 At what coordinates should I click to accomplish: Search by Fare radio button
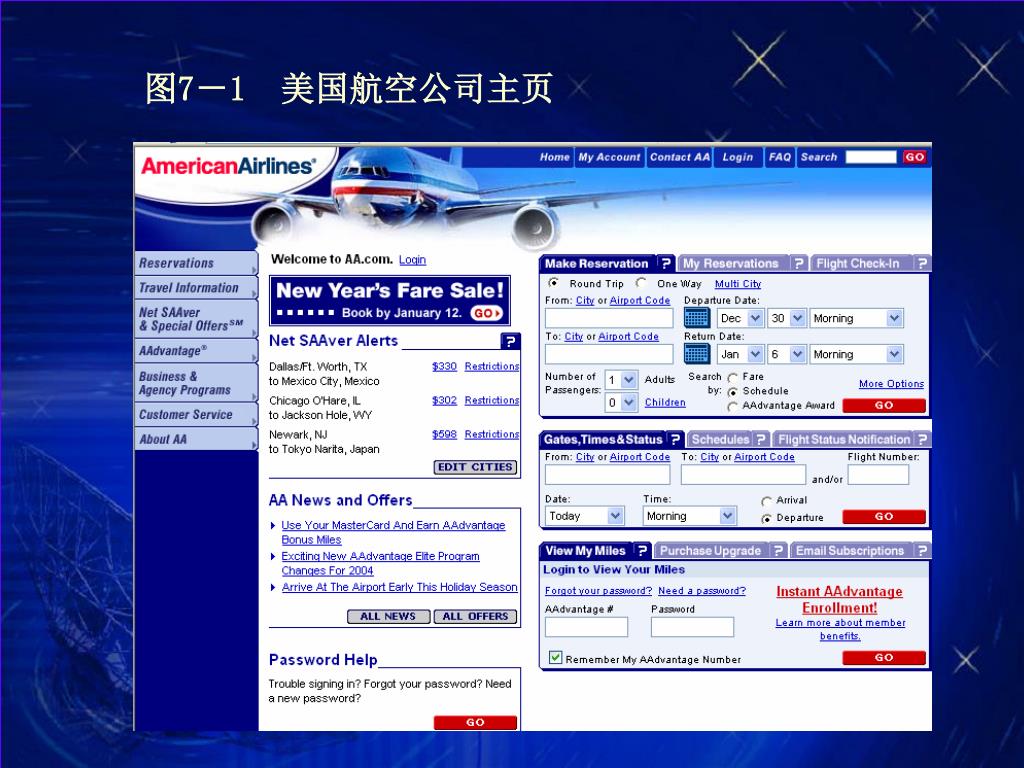coord(733,377)
